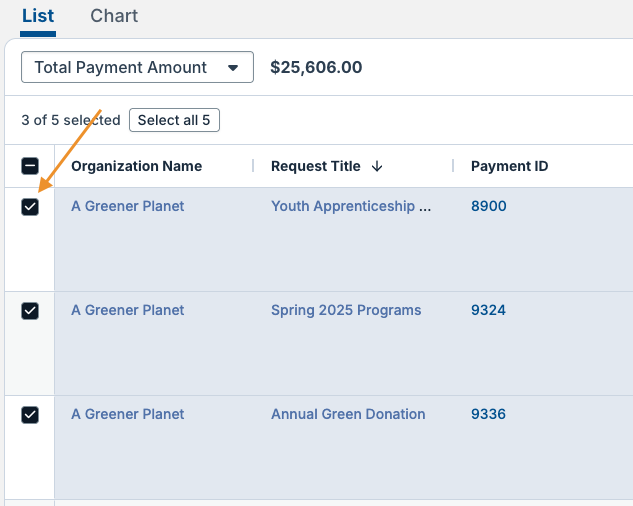Viewport: 633px width, 506px height.
Task: Open Payment ID 8900 link
Action: pyautogui.click(x=489, y=206)
